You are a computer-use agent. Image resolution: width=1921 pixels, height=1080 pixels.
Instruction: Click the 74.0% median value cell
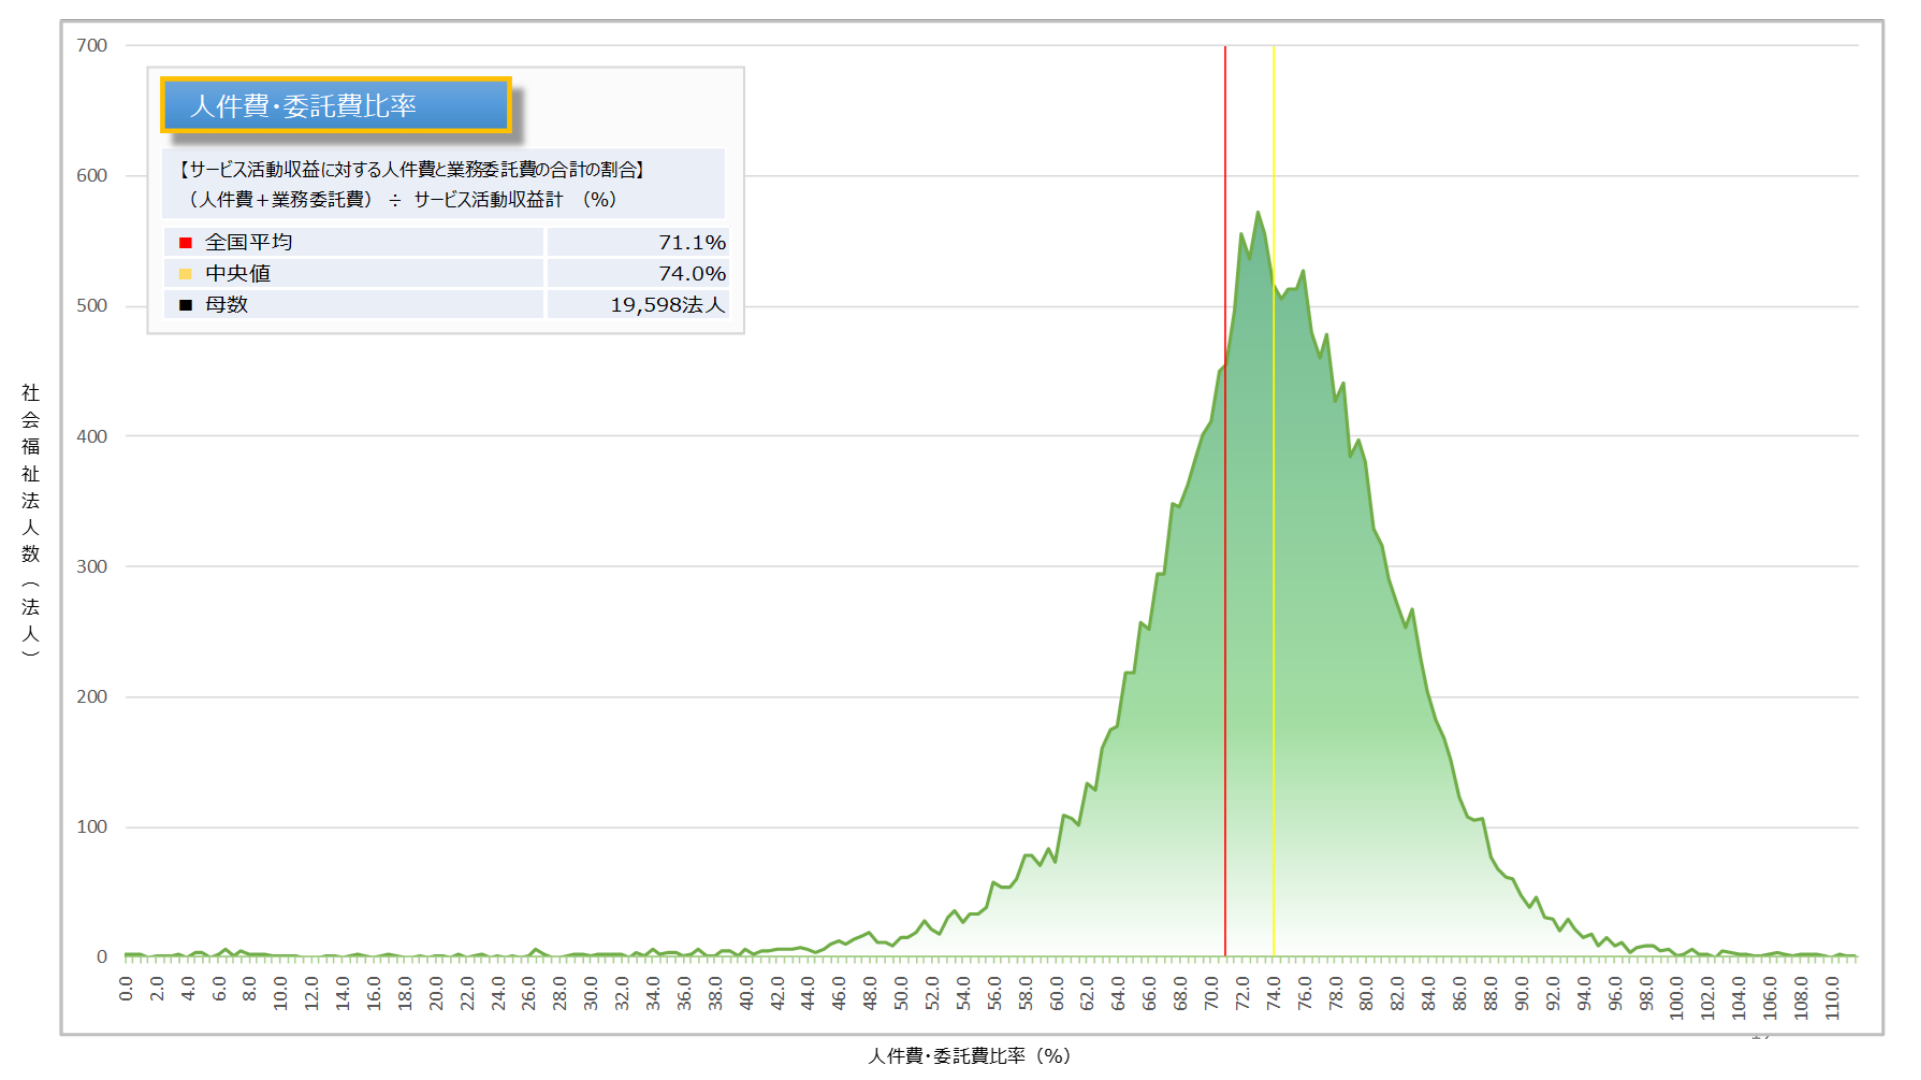point(691,274)
